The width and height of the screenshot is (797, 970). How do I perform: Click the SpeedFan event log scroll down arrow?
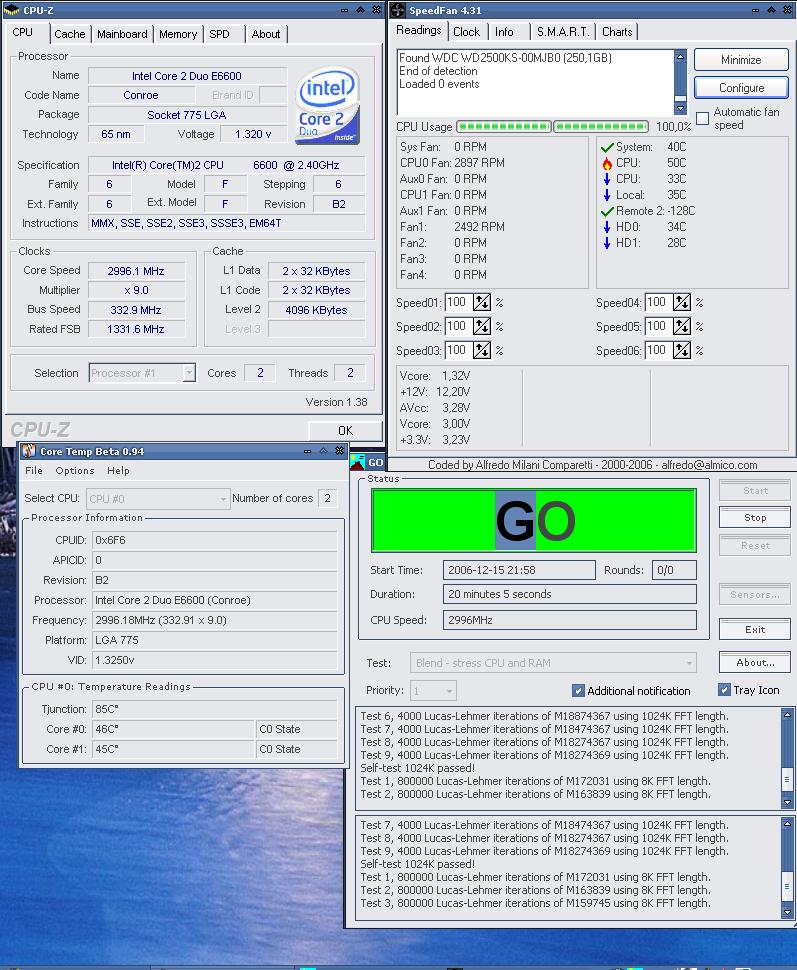coord(680,108)
